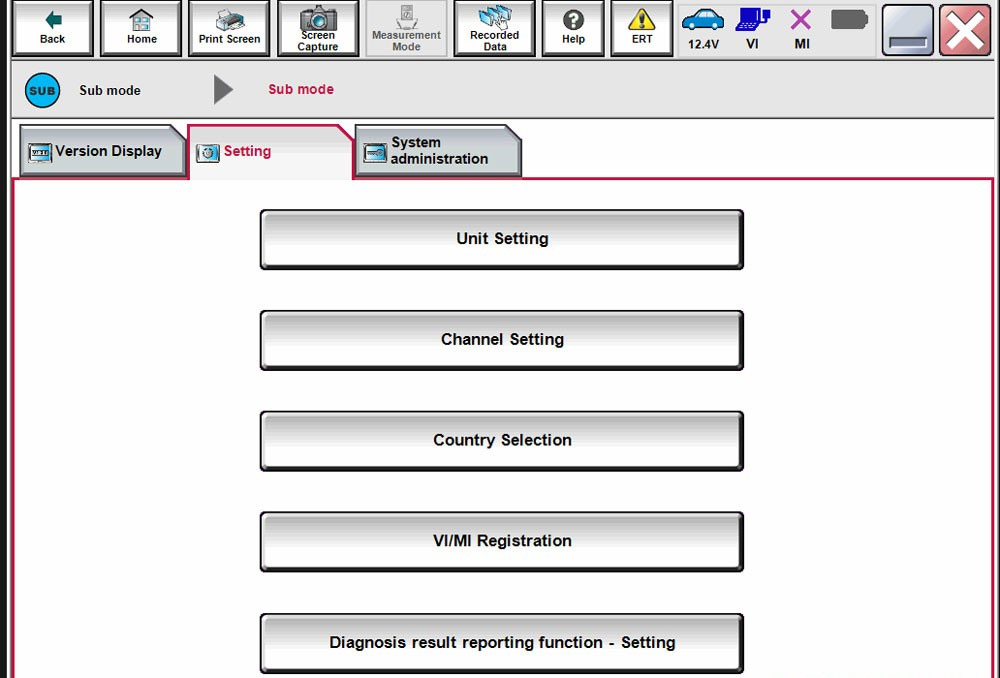
Task: Click the battery status indicator
Action: 849,27
